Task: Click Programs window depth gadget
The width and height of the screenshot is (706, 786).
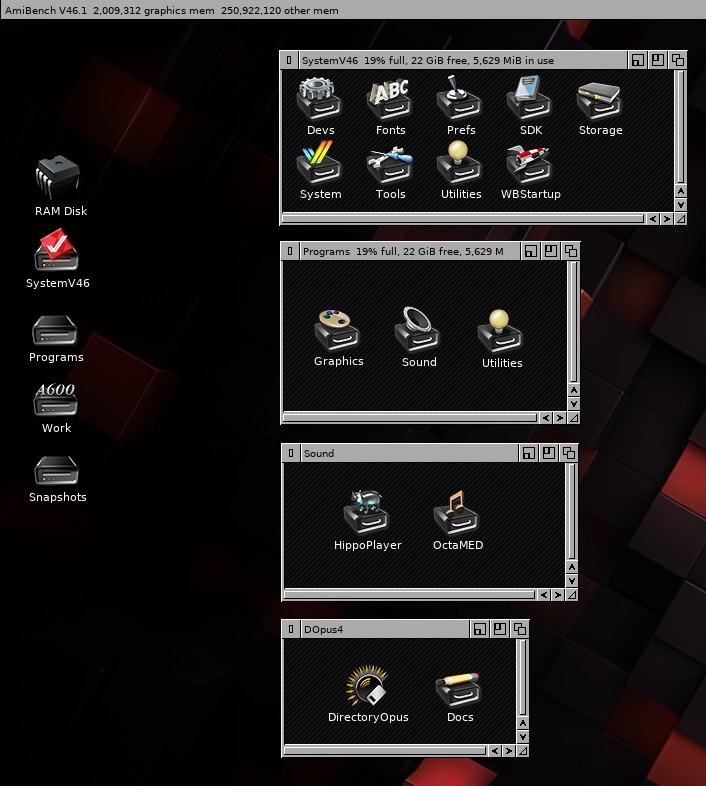Action: coord(570,251)
